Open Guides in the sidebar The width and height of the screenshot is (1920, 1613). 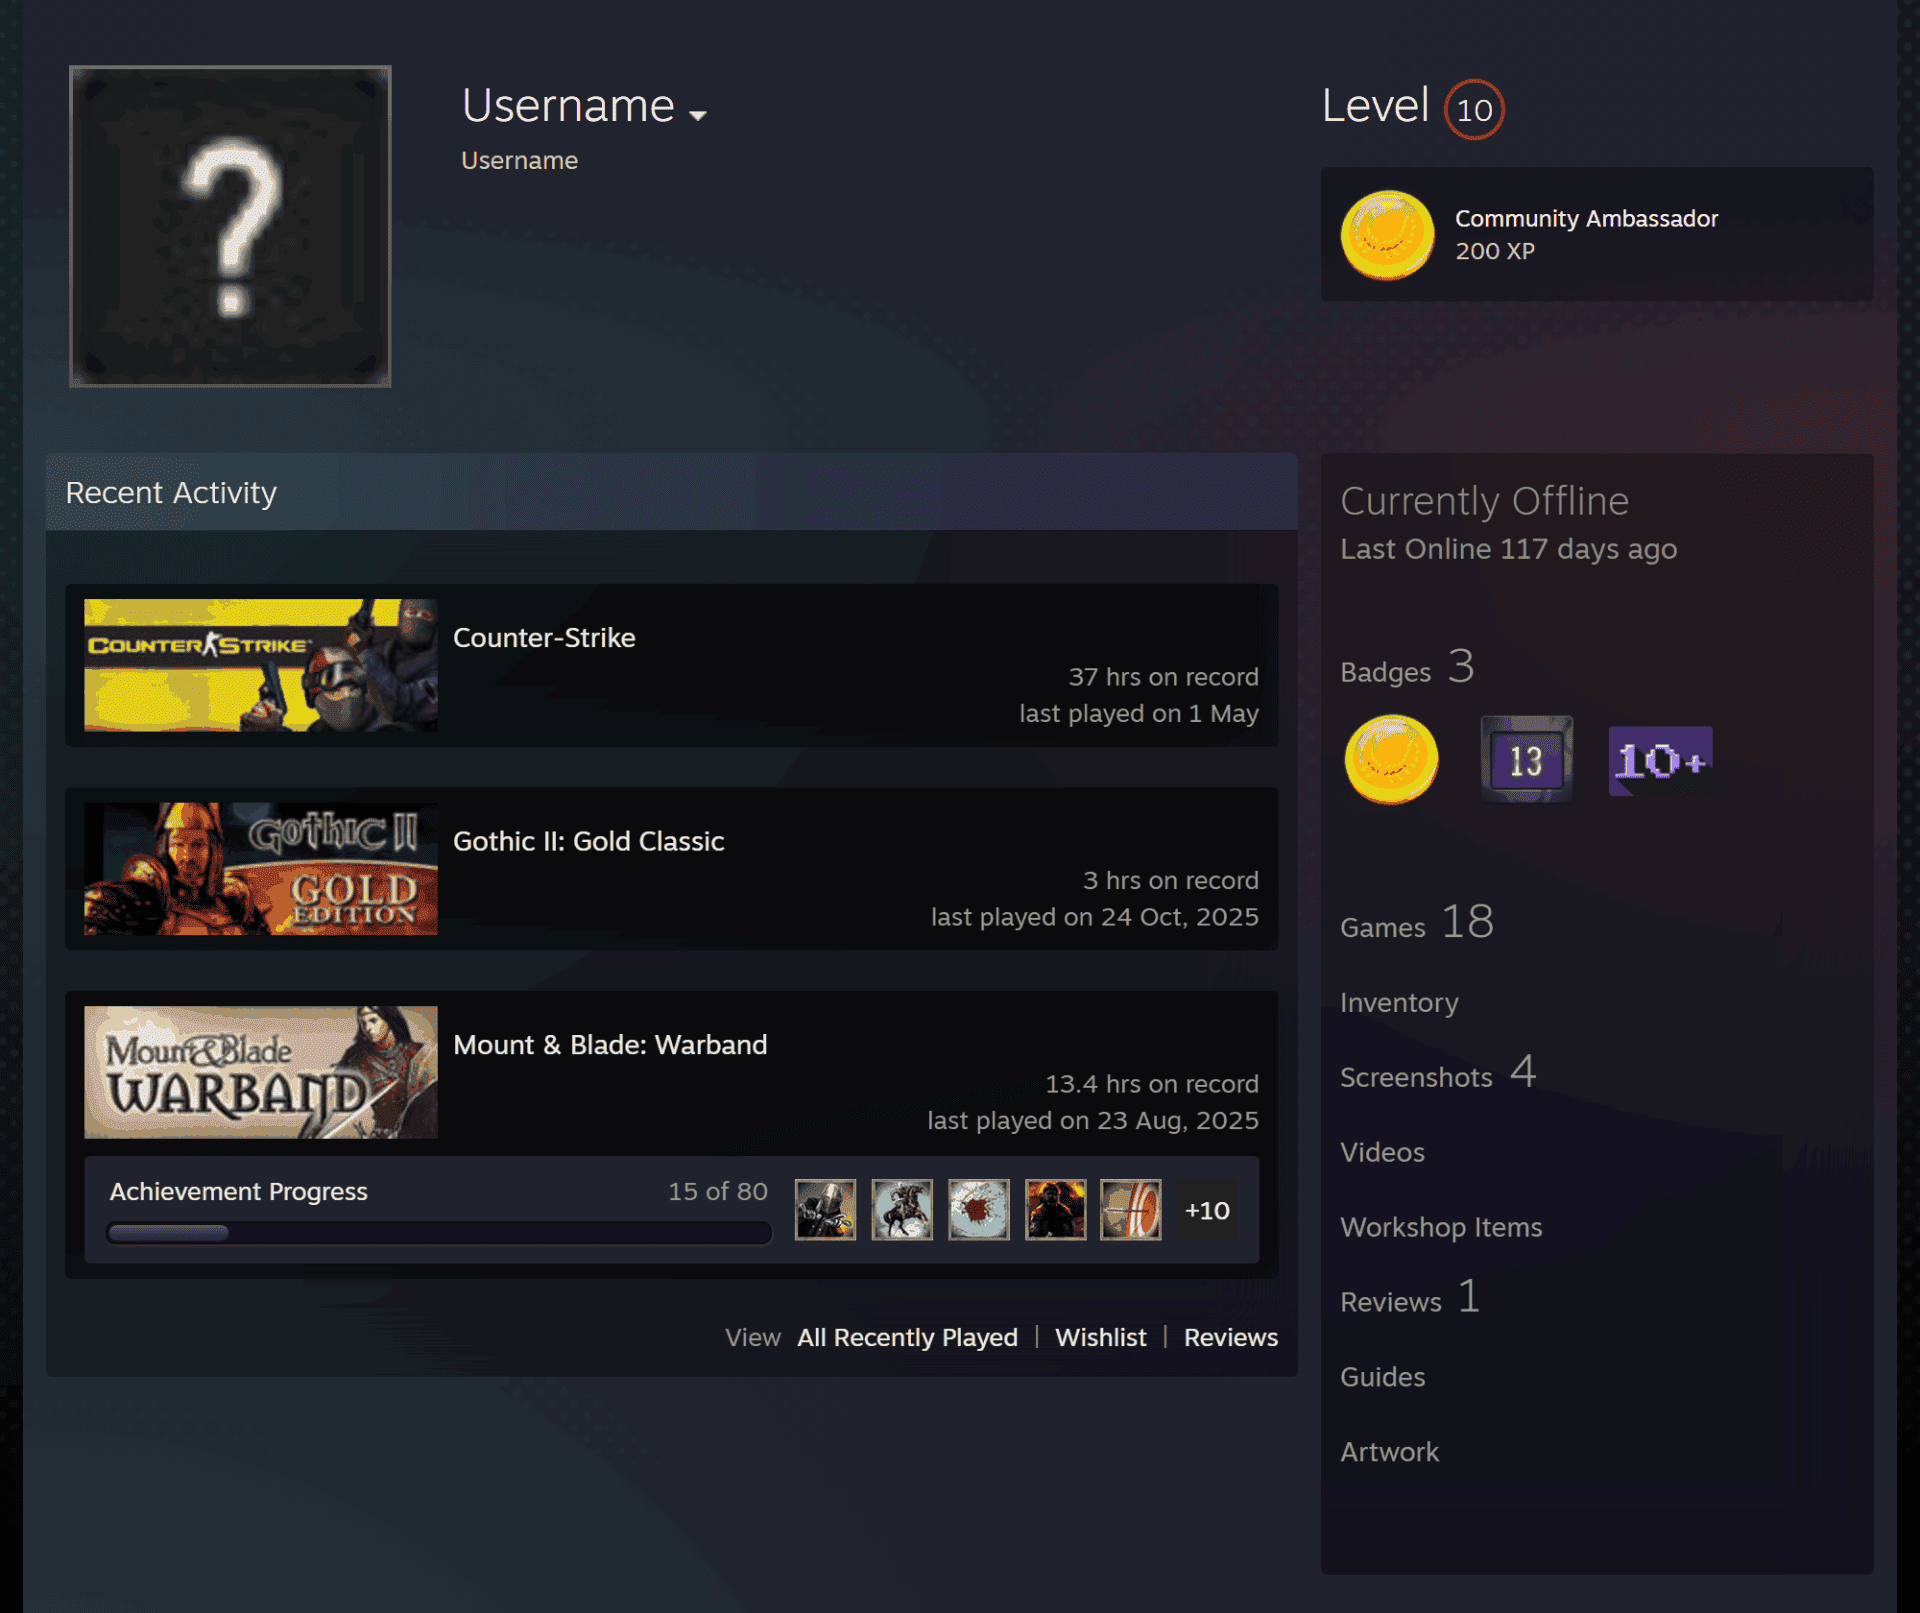point(1382,1377)
